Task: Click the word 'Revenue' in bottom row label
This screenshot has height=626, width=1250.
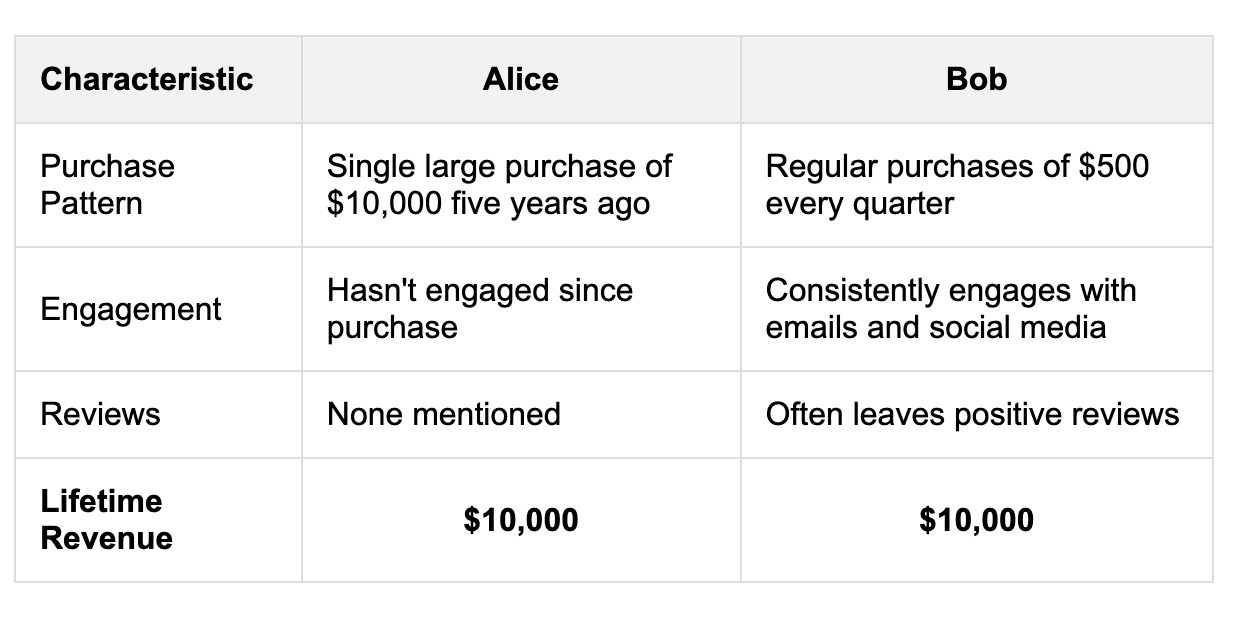Action: click(107, 539)
